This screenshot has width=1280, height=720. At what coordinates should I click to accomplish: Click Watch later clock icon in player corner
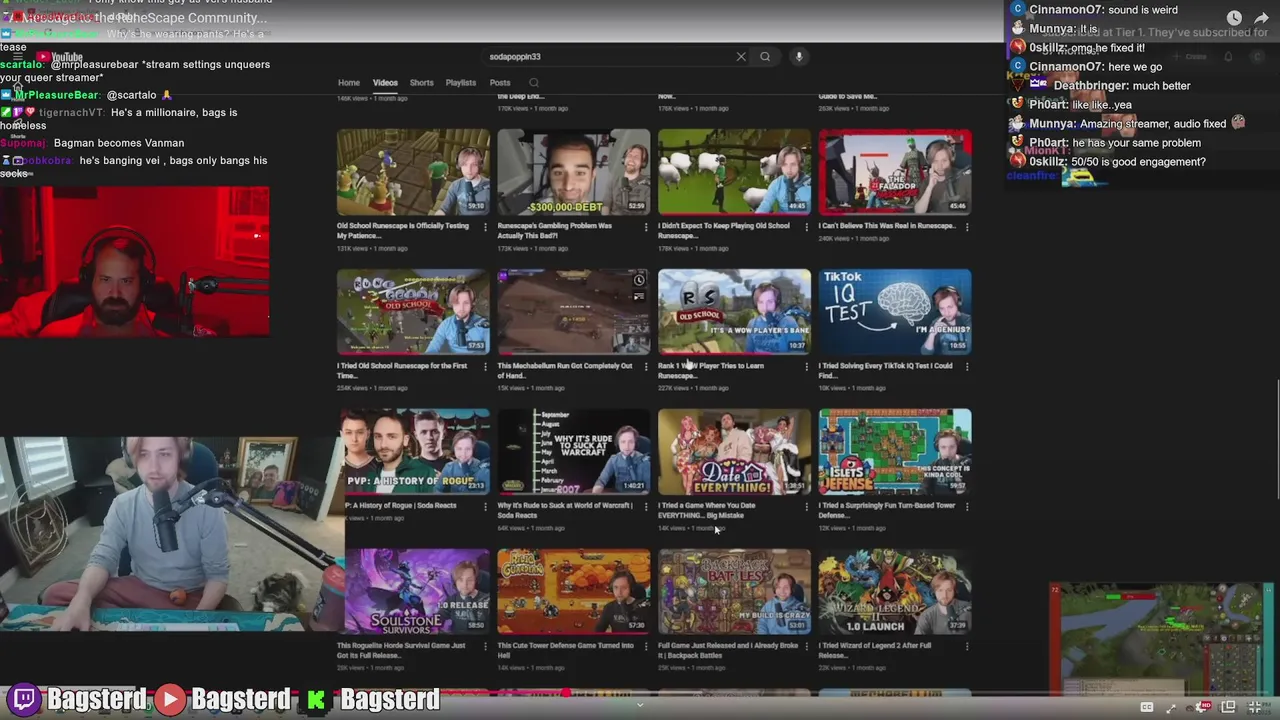1234,18
